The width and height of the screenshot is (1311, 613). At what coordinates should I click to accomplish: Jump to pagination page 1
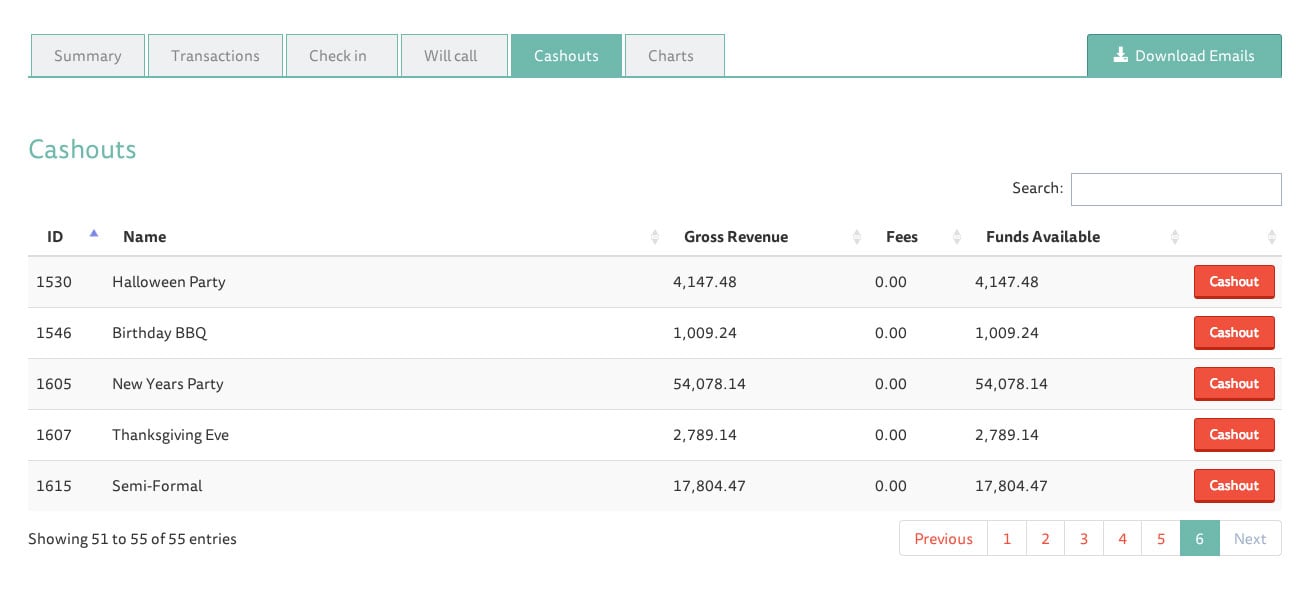click(1006, 539)
